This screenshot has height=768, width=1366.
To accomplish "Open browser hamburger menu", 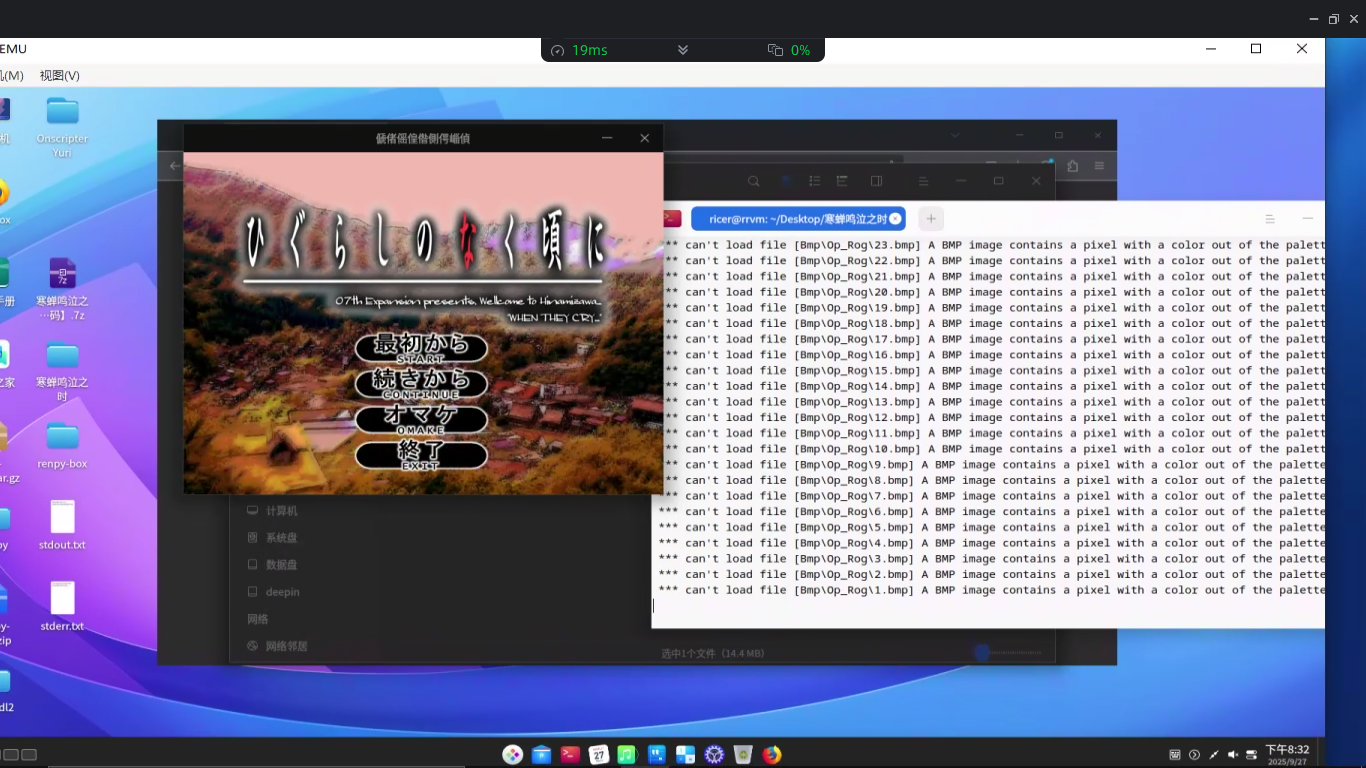I will click(x=1099, y=166).
